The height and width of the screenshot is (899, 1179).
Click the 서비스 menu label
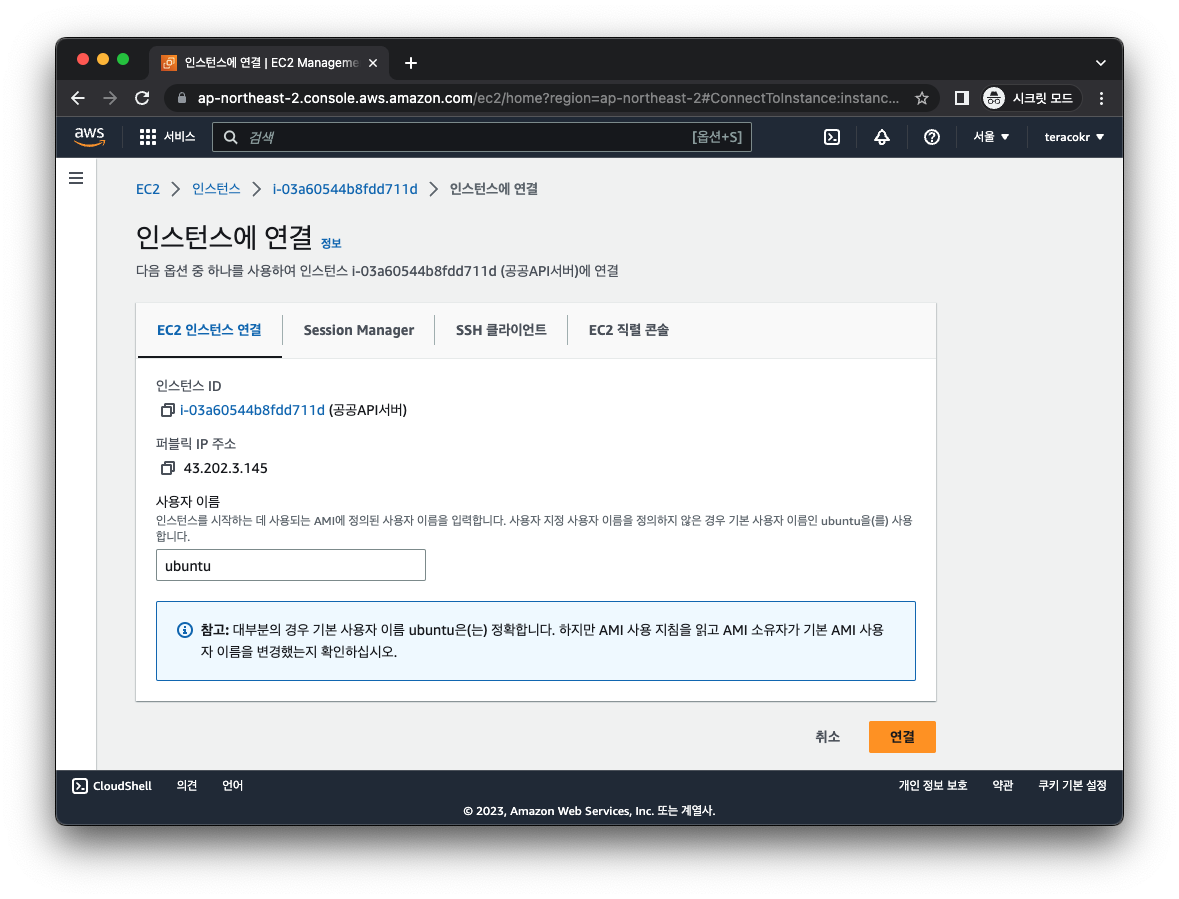click(180, 137)
